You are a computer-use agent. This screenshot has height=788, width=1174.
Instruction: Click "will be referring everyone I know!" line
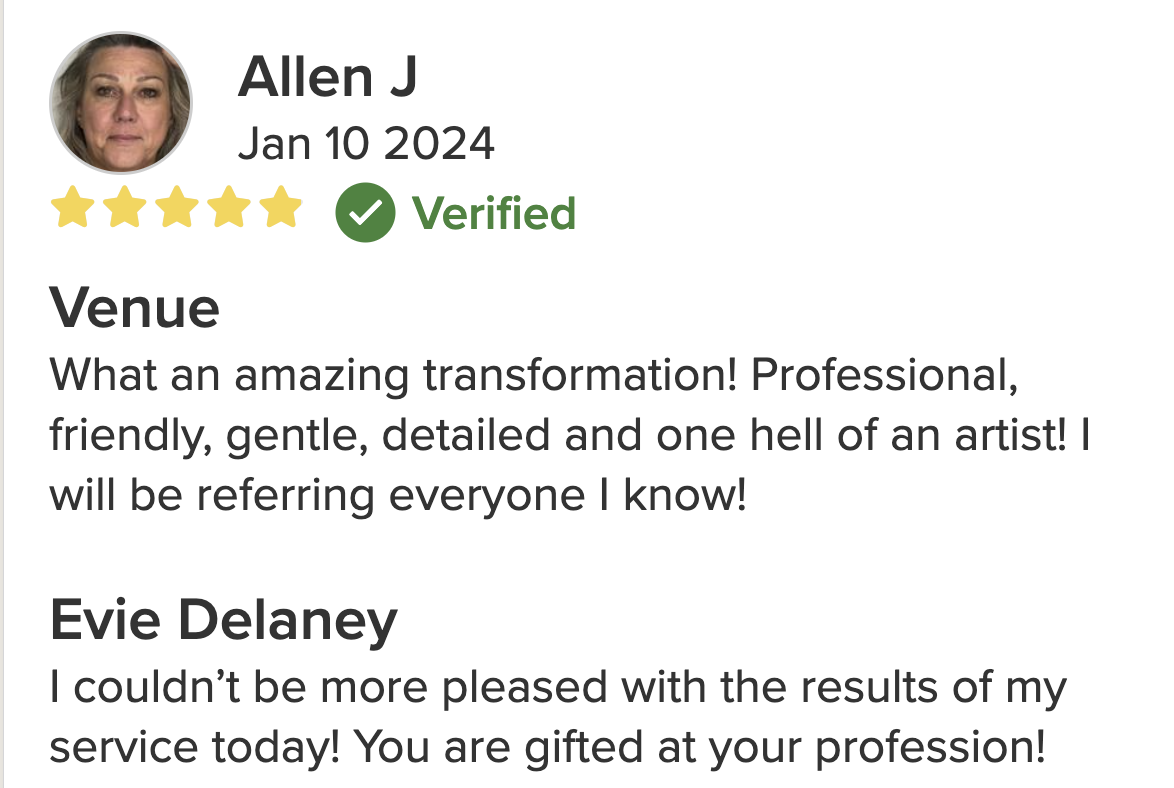398,496
